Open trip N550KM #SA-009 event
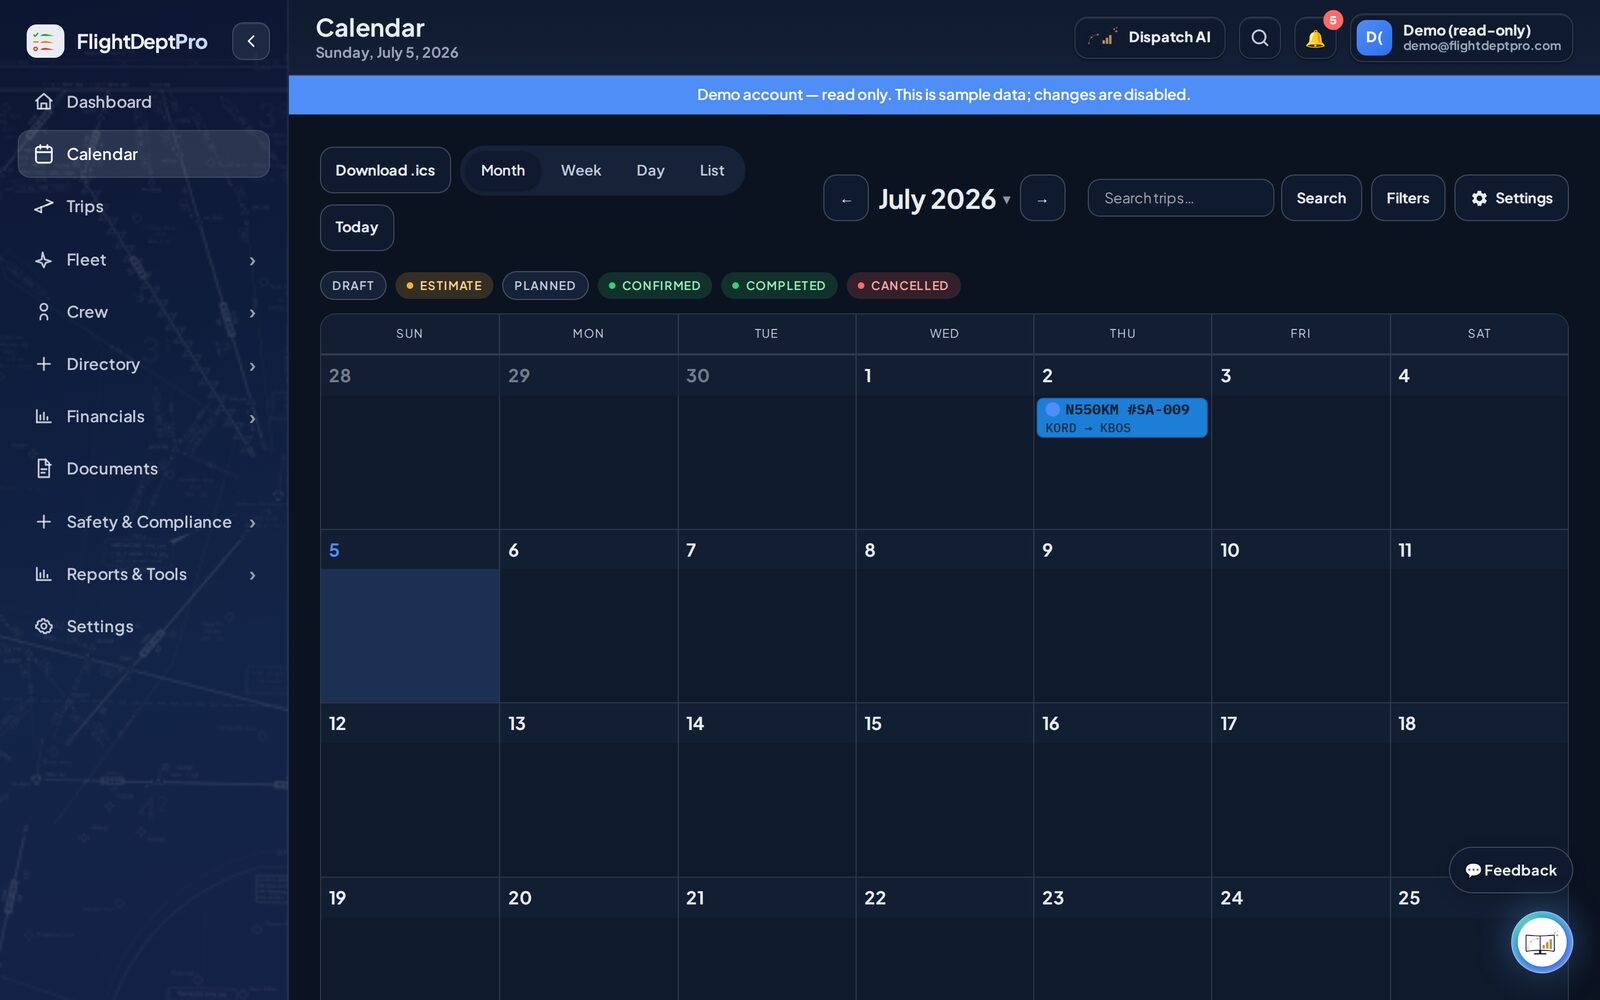This screenshot has width=1600, height=1000. pos(1122,418)
